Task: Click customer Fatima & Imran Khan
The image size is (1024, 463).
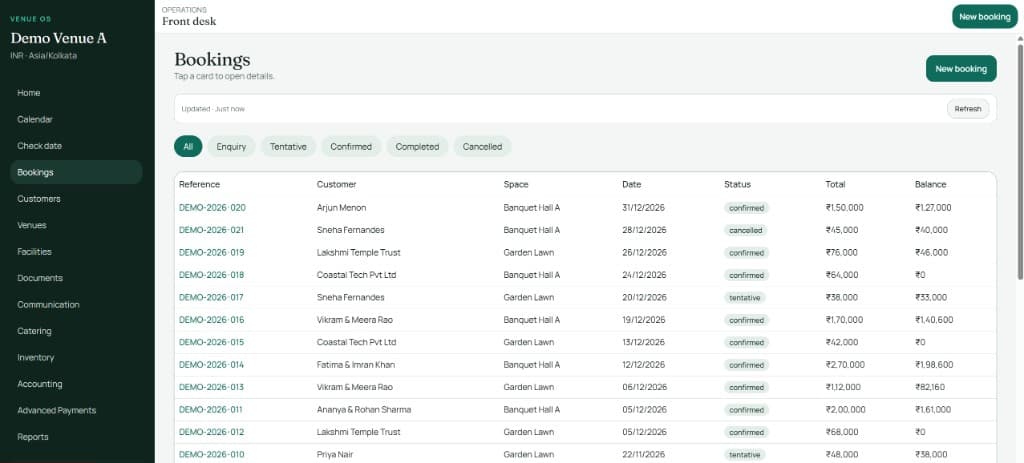Action: click(356, 364)
